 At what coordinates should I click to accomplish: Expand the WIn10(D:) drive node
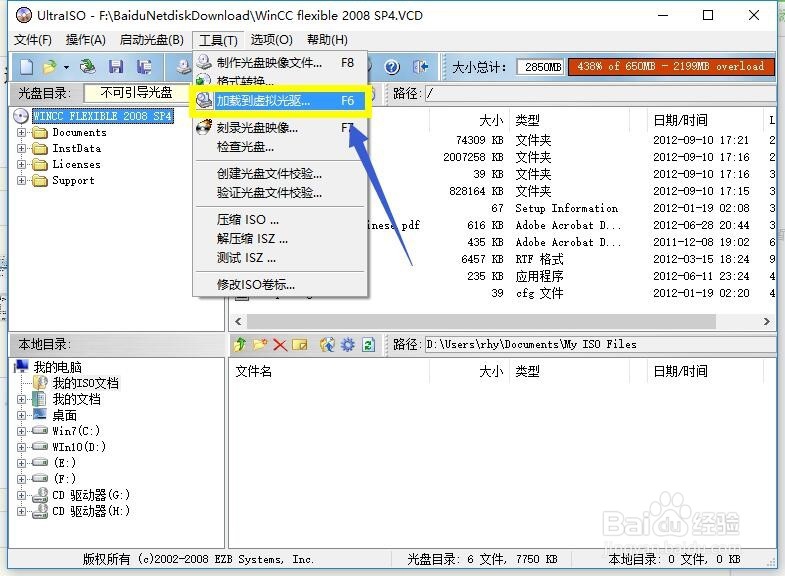[21, 447]
